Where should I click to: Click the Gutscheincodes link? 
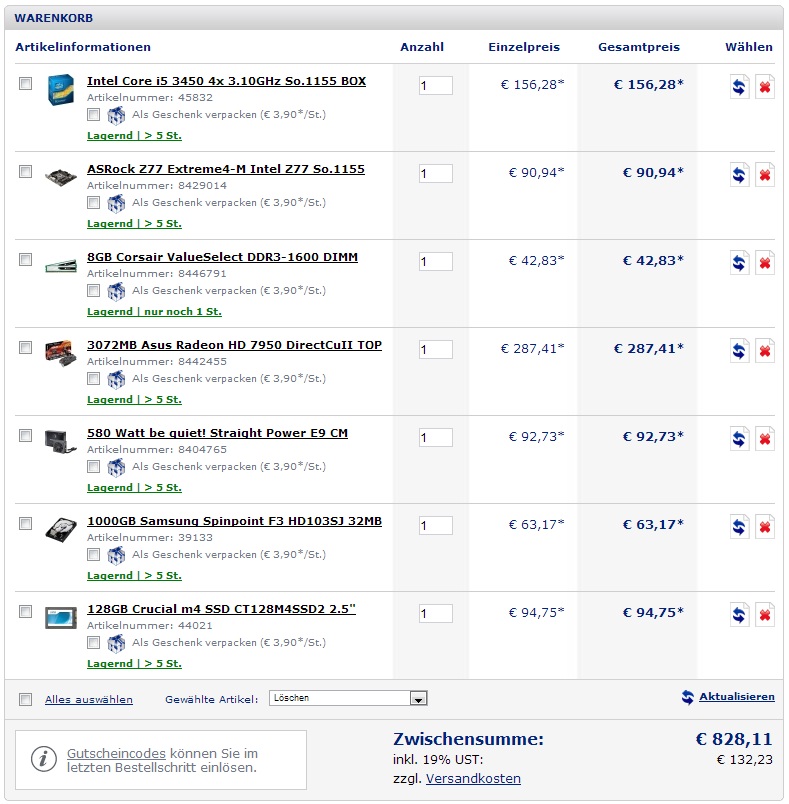coord(116,754)
